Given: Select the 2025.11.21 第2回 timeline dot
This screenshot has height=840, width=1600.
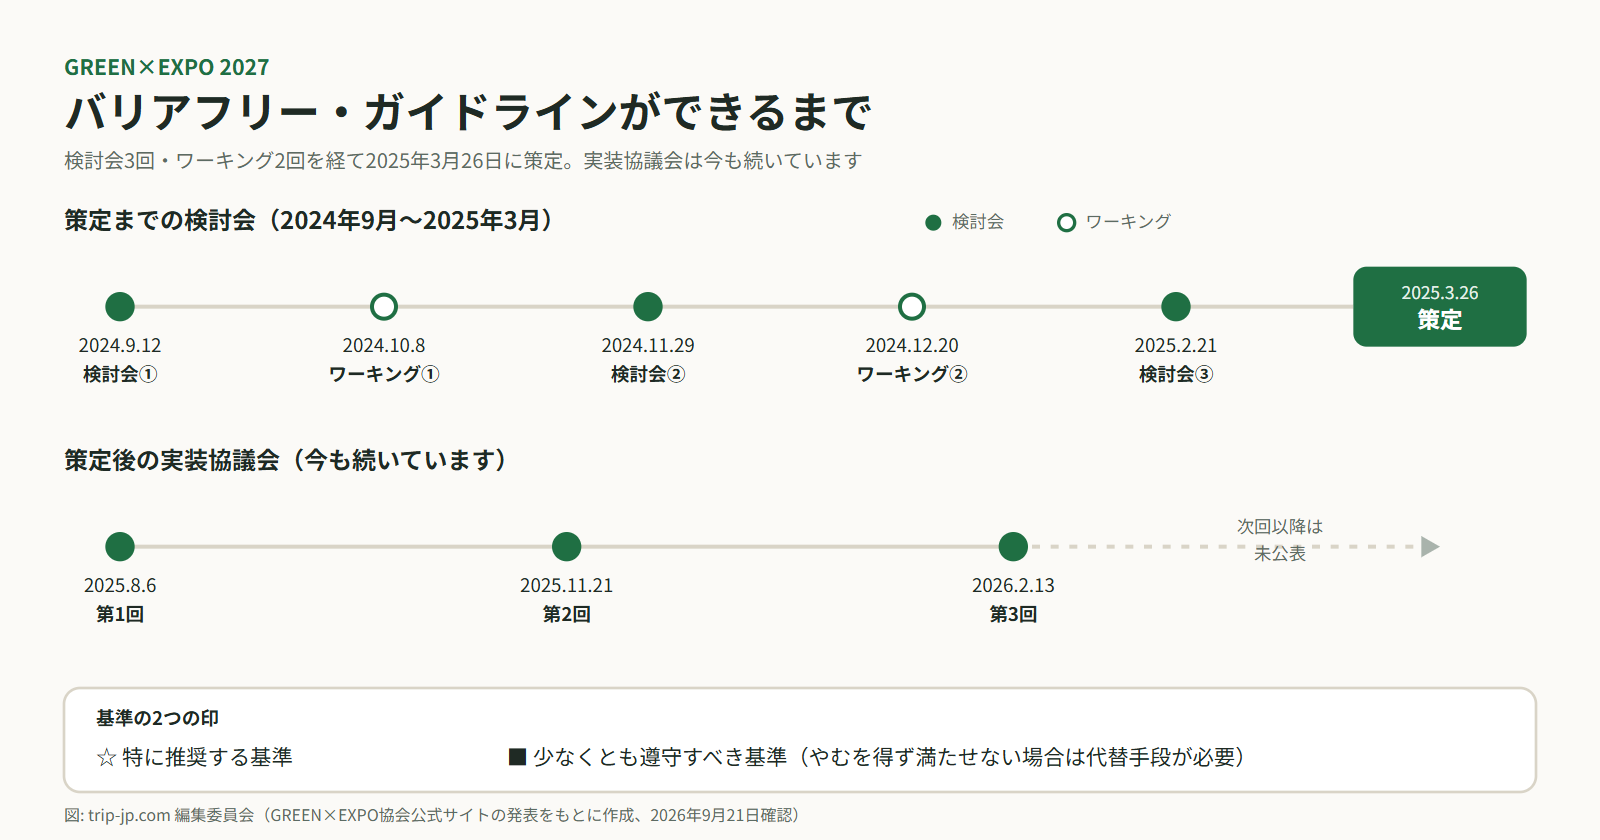Looking at the screenshot, I should coord(567,547).
